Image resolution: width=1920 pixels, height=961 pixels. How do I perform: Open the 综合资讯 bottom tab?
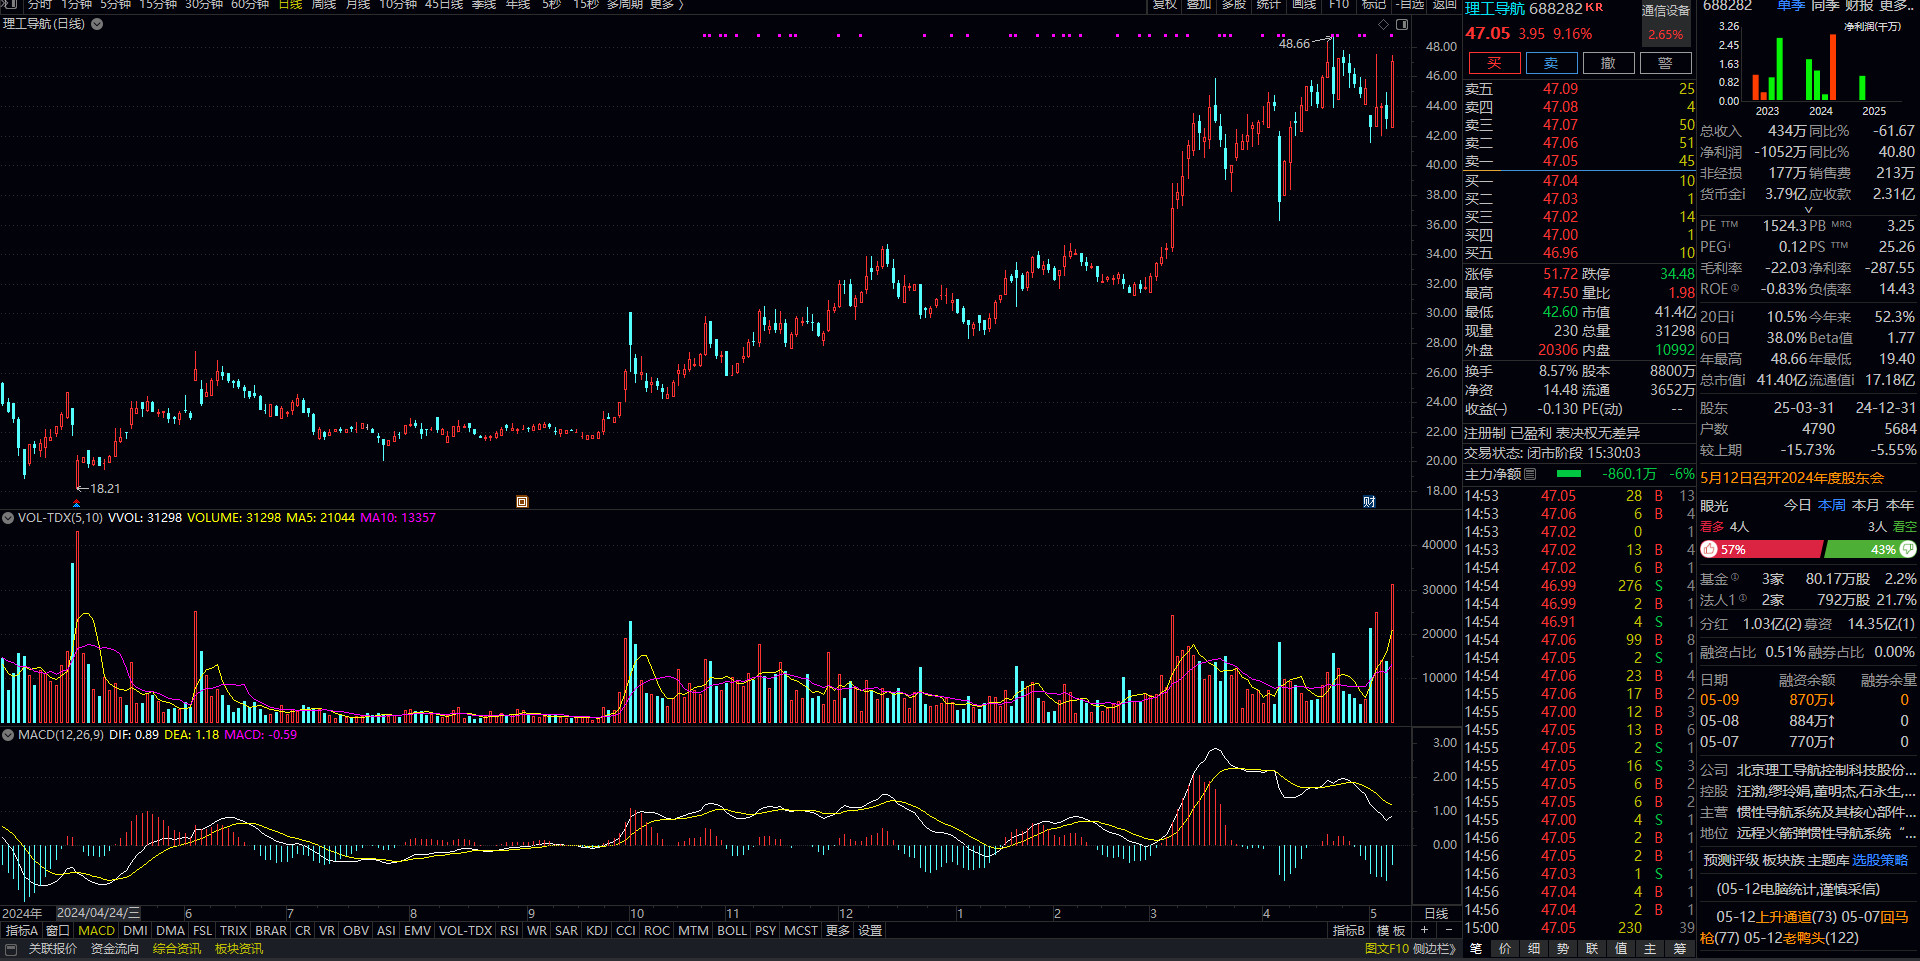point(177,949)
